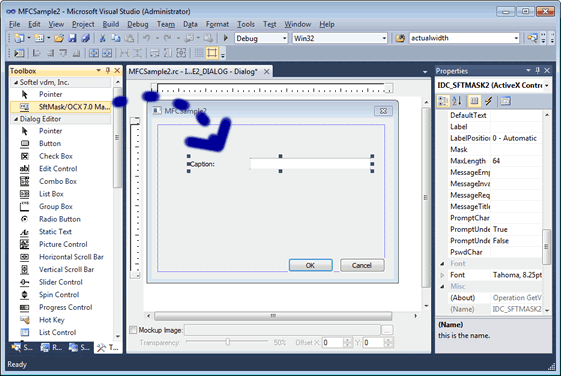Select the Check Box control tool

click(56, 156)
